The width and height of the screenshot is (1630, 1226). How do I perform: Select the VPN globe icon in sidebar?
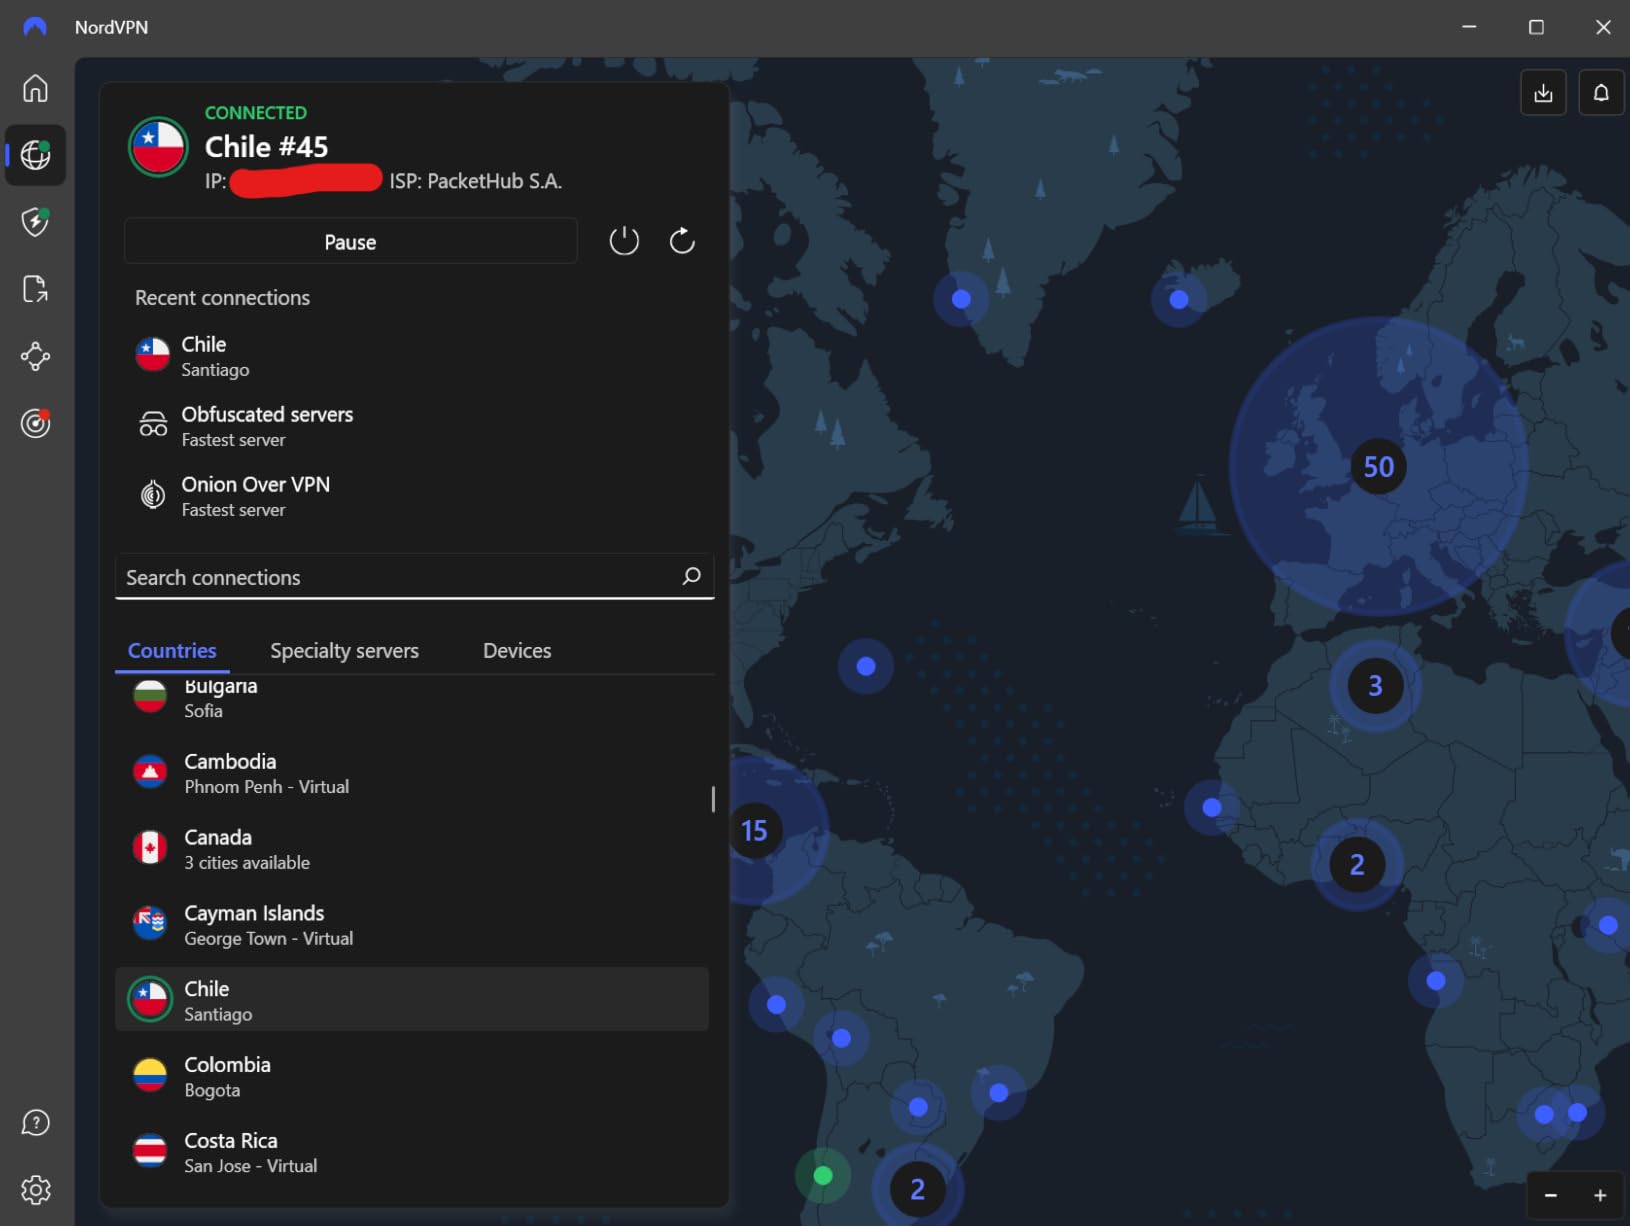pyautogui.click(x=35, y=155)
